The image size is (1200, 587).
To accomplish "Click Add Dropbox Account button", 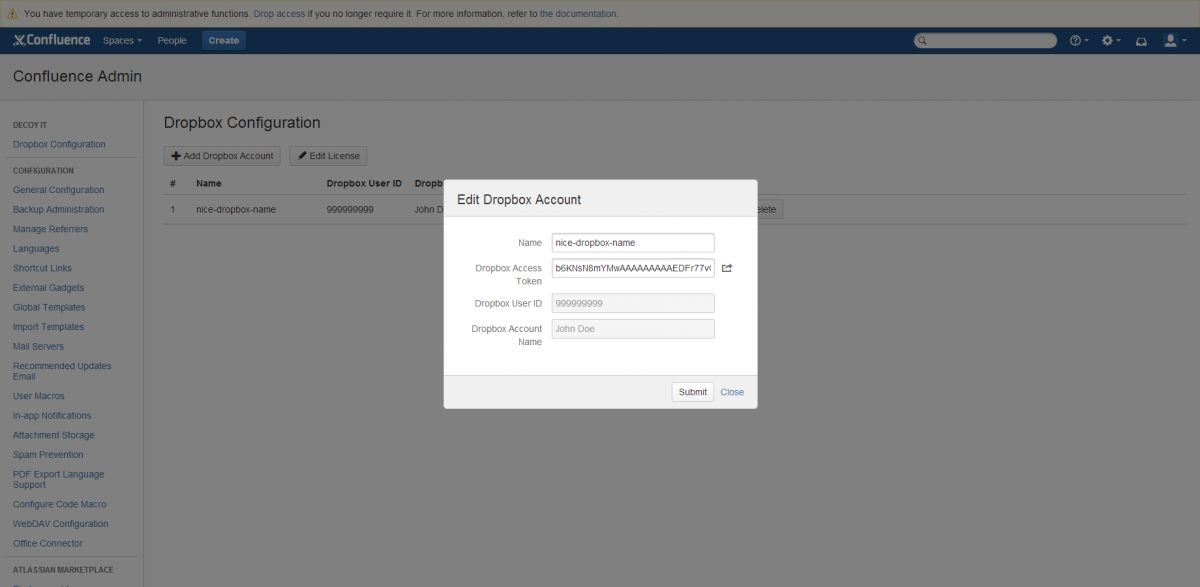I will 222,156.
